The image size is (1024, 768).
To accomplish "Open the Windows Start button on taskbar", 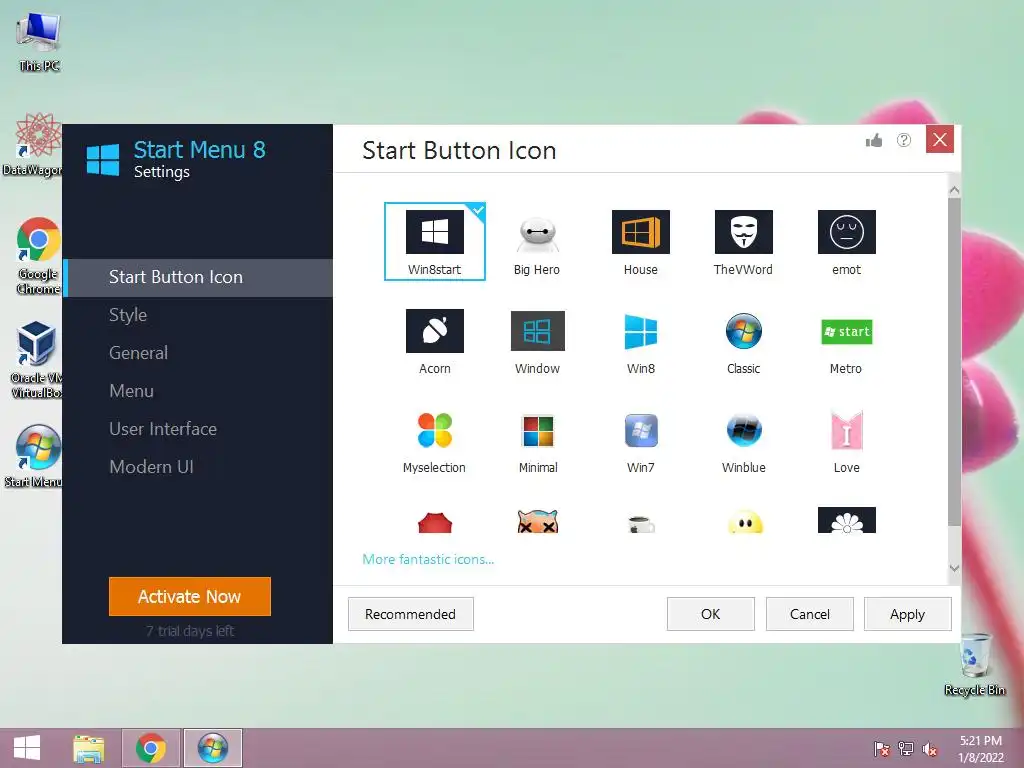I will 27,748.
